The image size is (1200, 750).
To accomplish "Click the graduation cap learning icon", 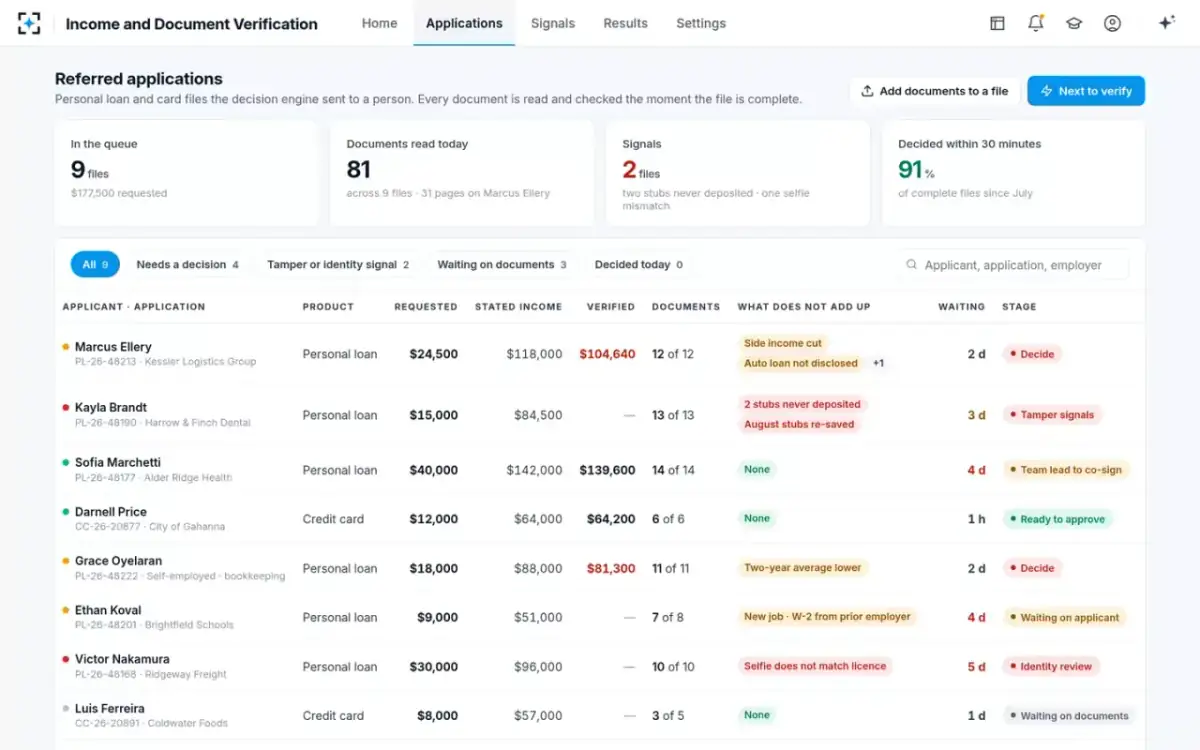I will click(1074, 23).
